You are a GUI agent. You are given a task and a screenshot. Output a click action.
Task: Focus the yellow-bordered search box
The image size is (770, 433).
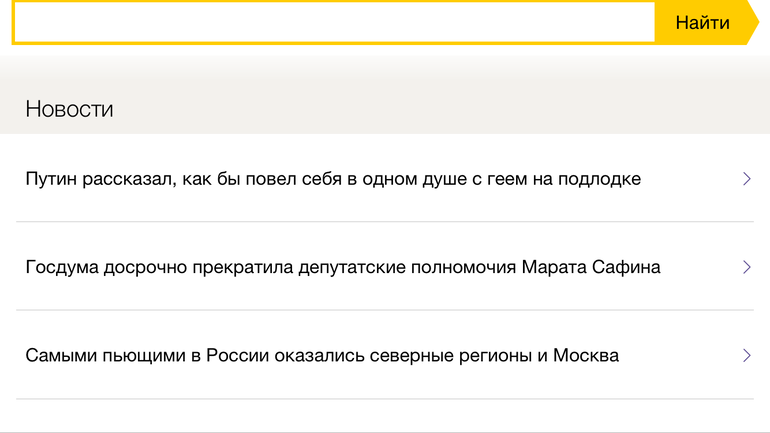coord(334,23)
